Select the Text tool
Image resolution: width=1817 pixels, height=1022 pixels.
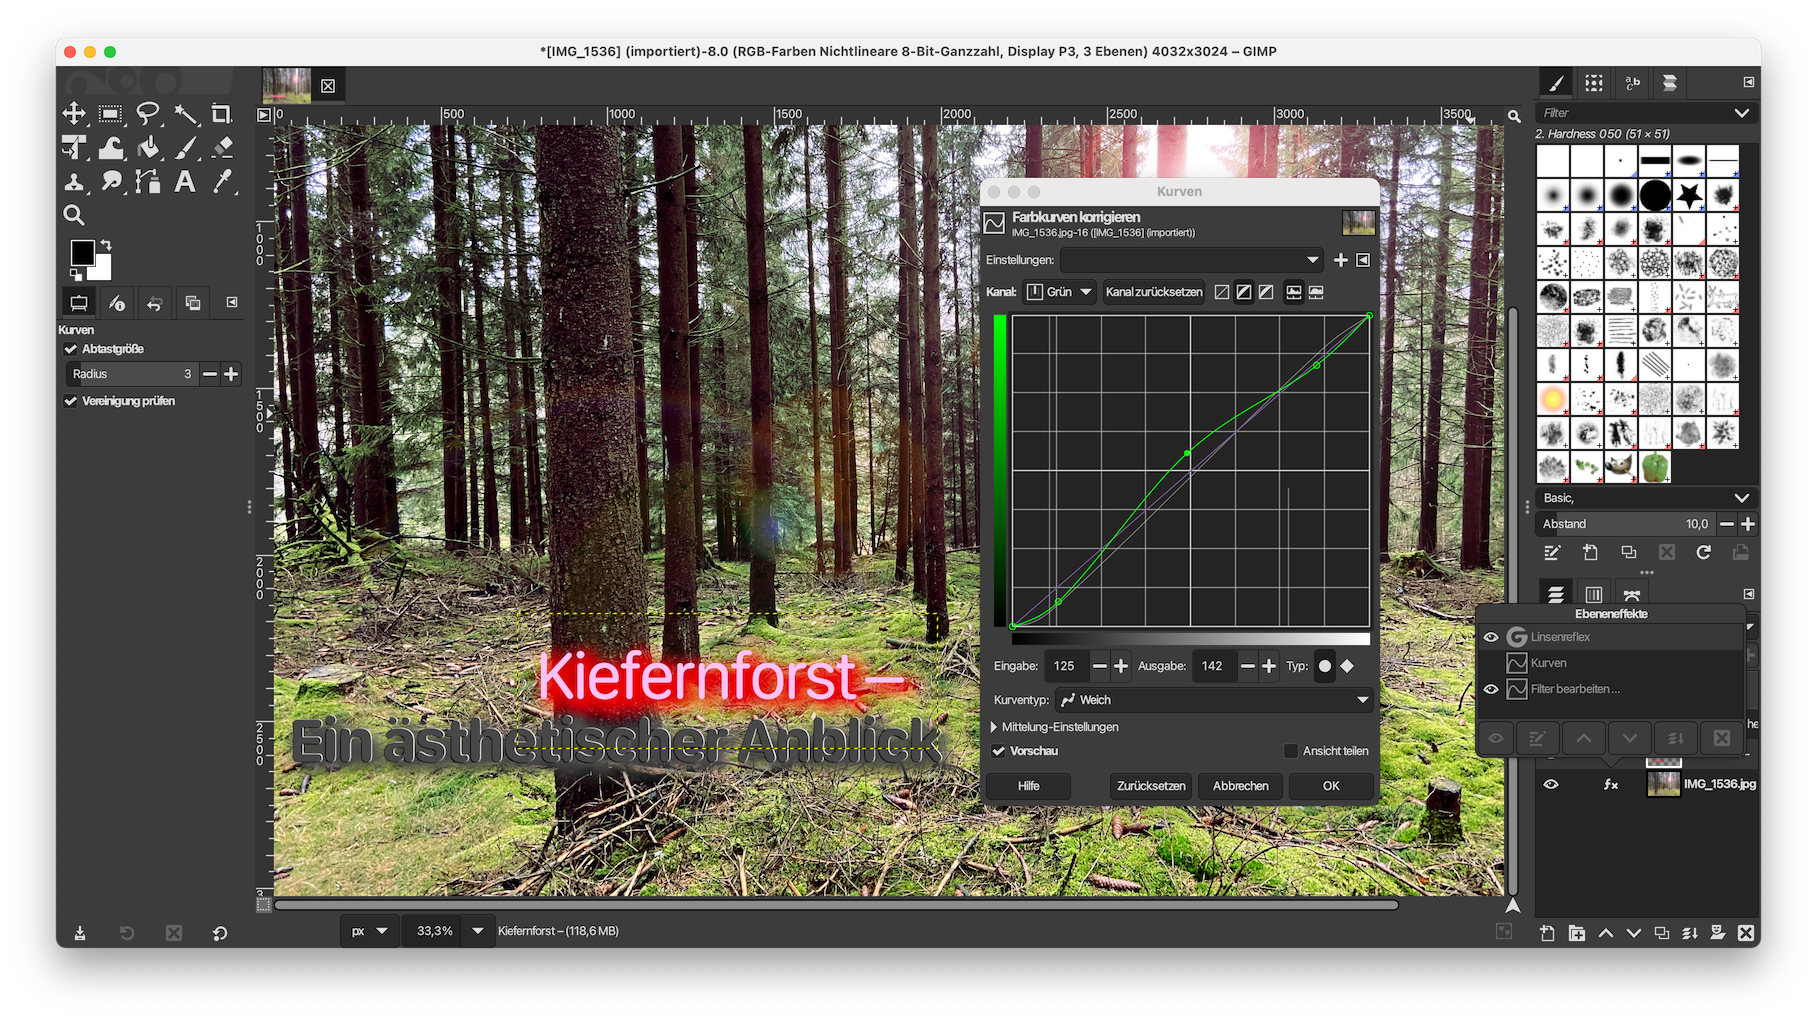click(x=185, y=182)
